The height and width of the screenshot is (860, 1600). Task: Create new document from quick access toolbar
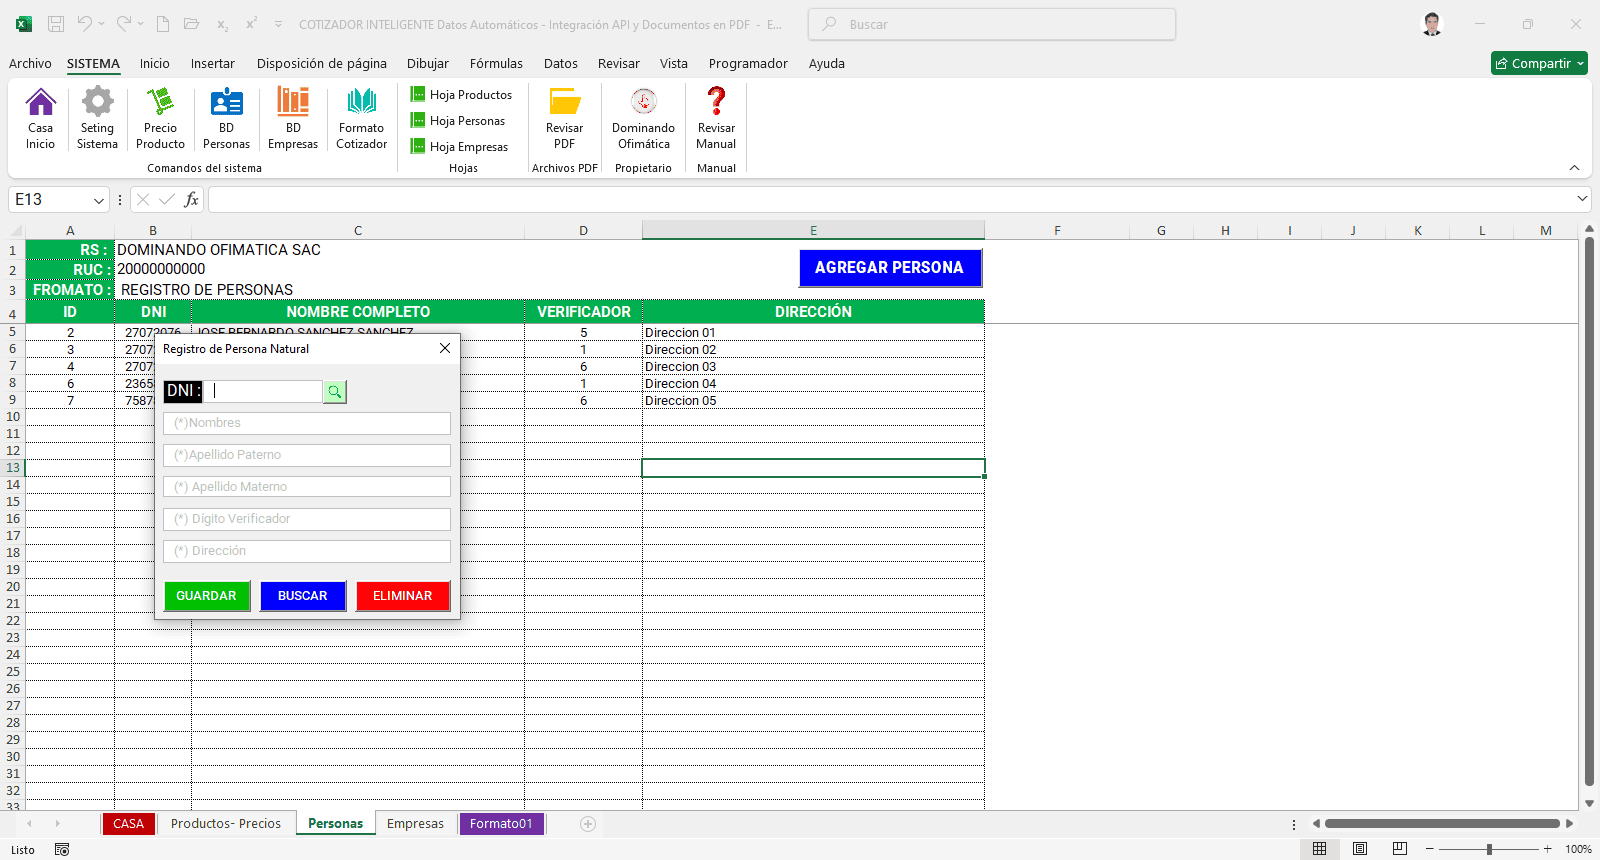click(x=163, y=24)
